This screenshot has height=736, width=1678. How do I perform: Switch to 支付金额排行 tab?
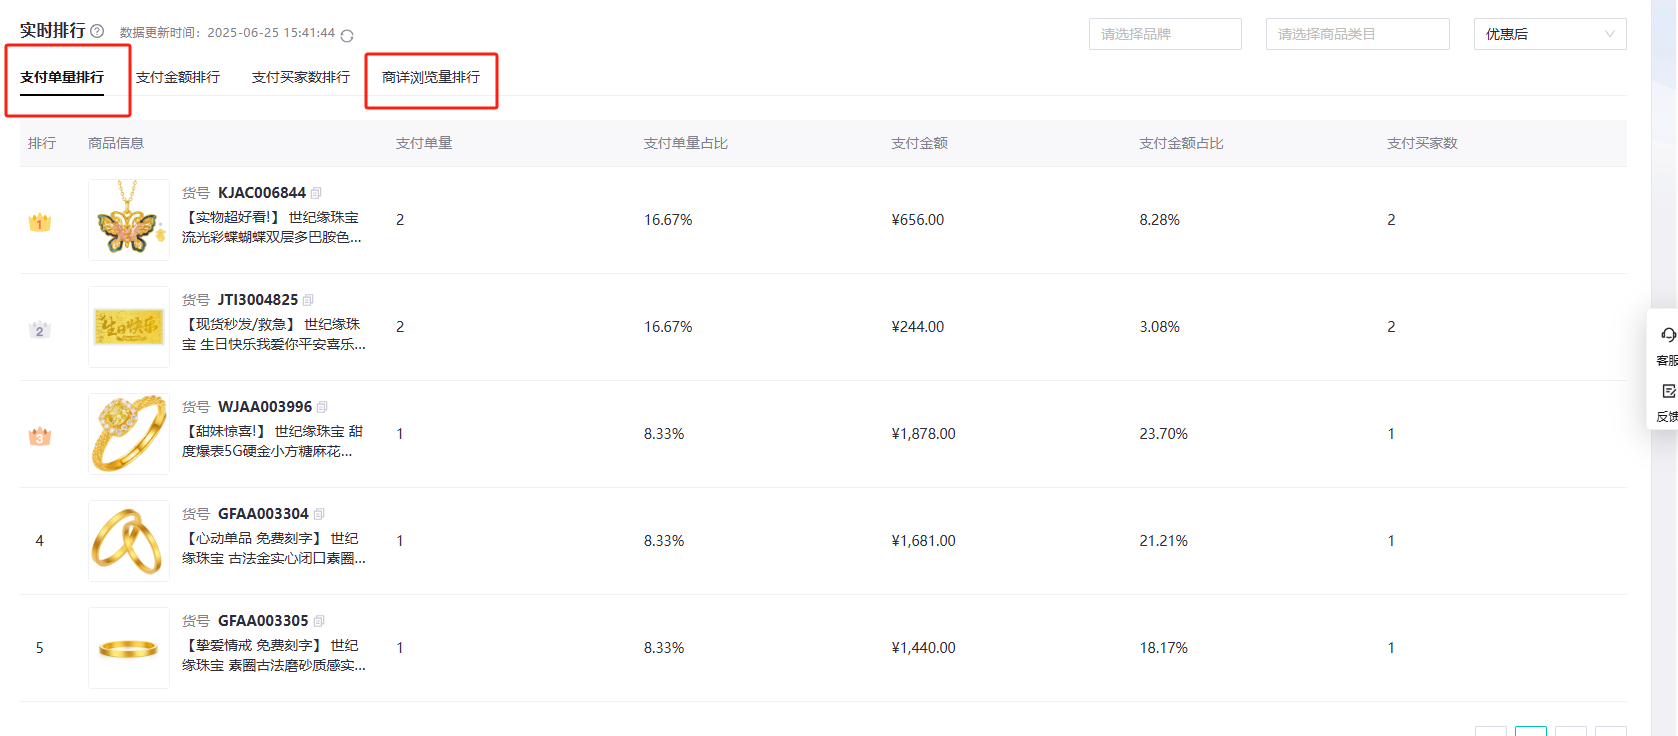tap(178, 77)
